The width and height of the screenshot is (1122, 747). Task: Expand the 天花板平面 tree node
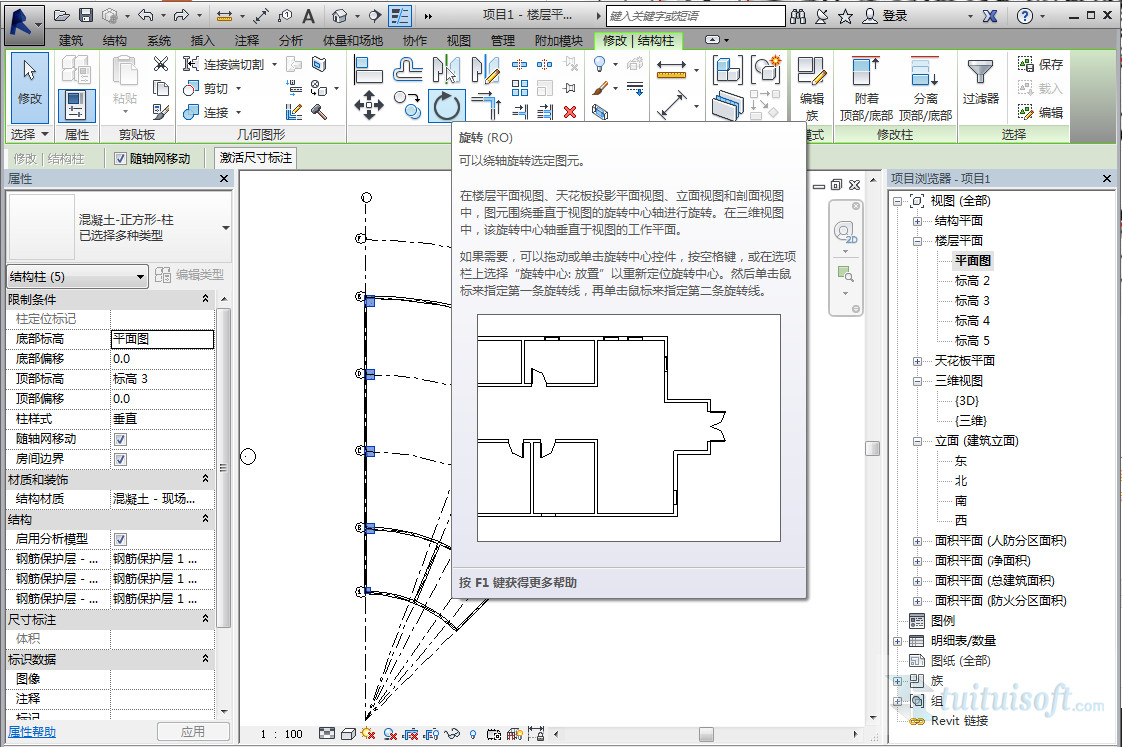(x=917, y=361)
